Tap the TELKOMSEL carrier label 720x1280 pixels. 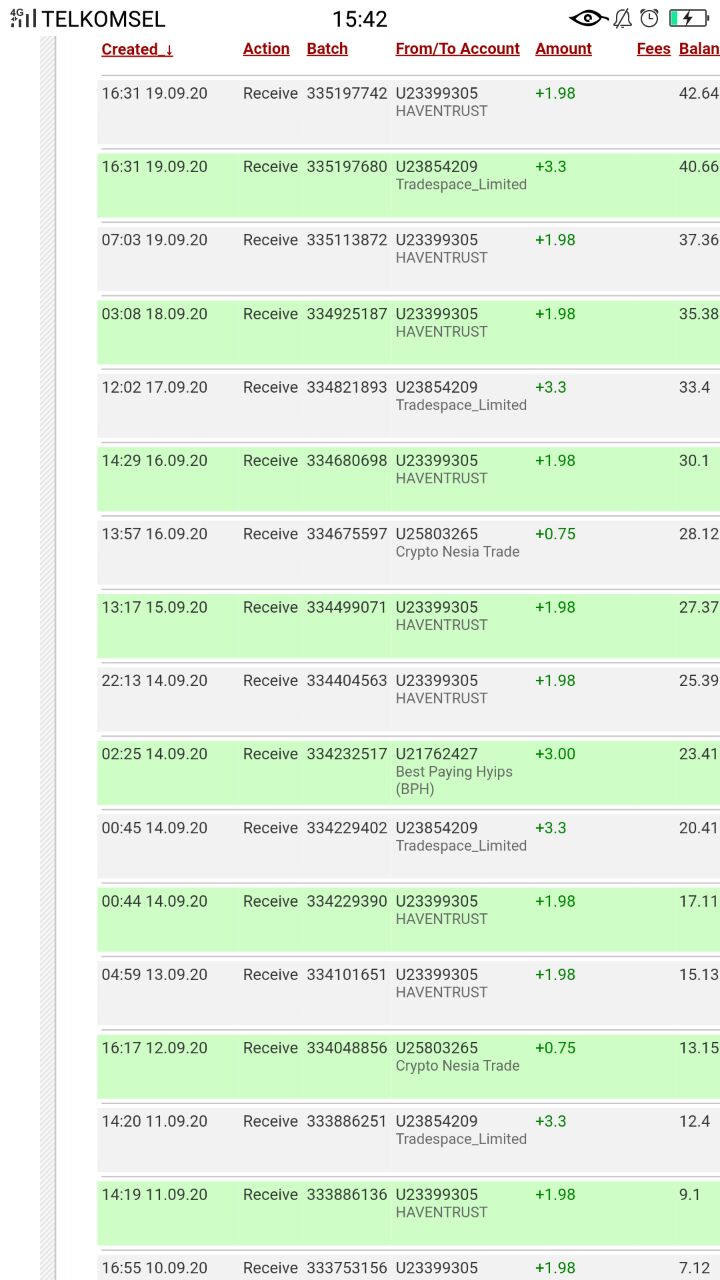[103, 19]
